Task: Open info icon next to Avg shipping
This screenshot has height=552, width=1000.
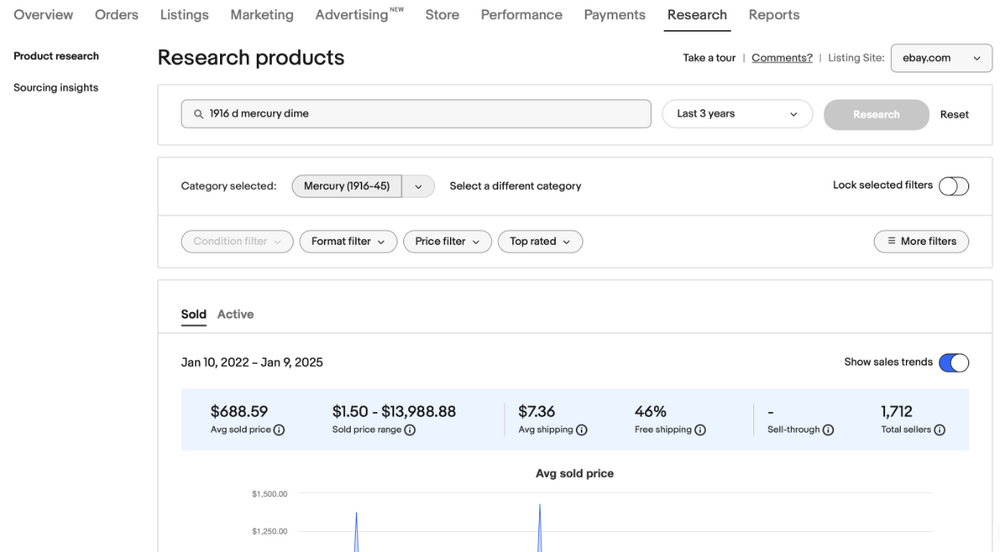Action: click(582, 430)
